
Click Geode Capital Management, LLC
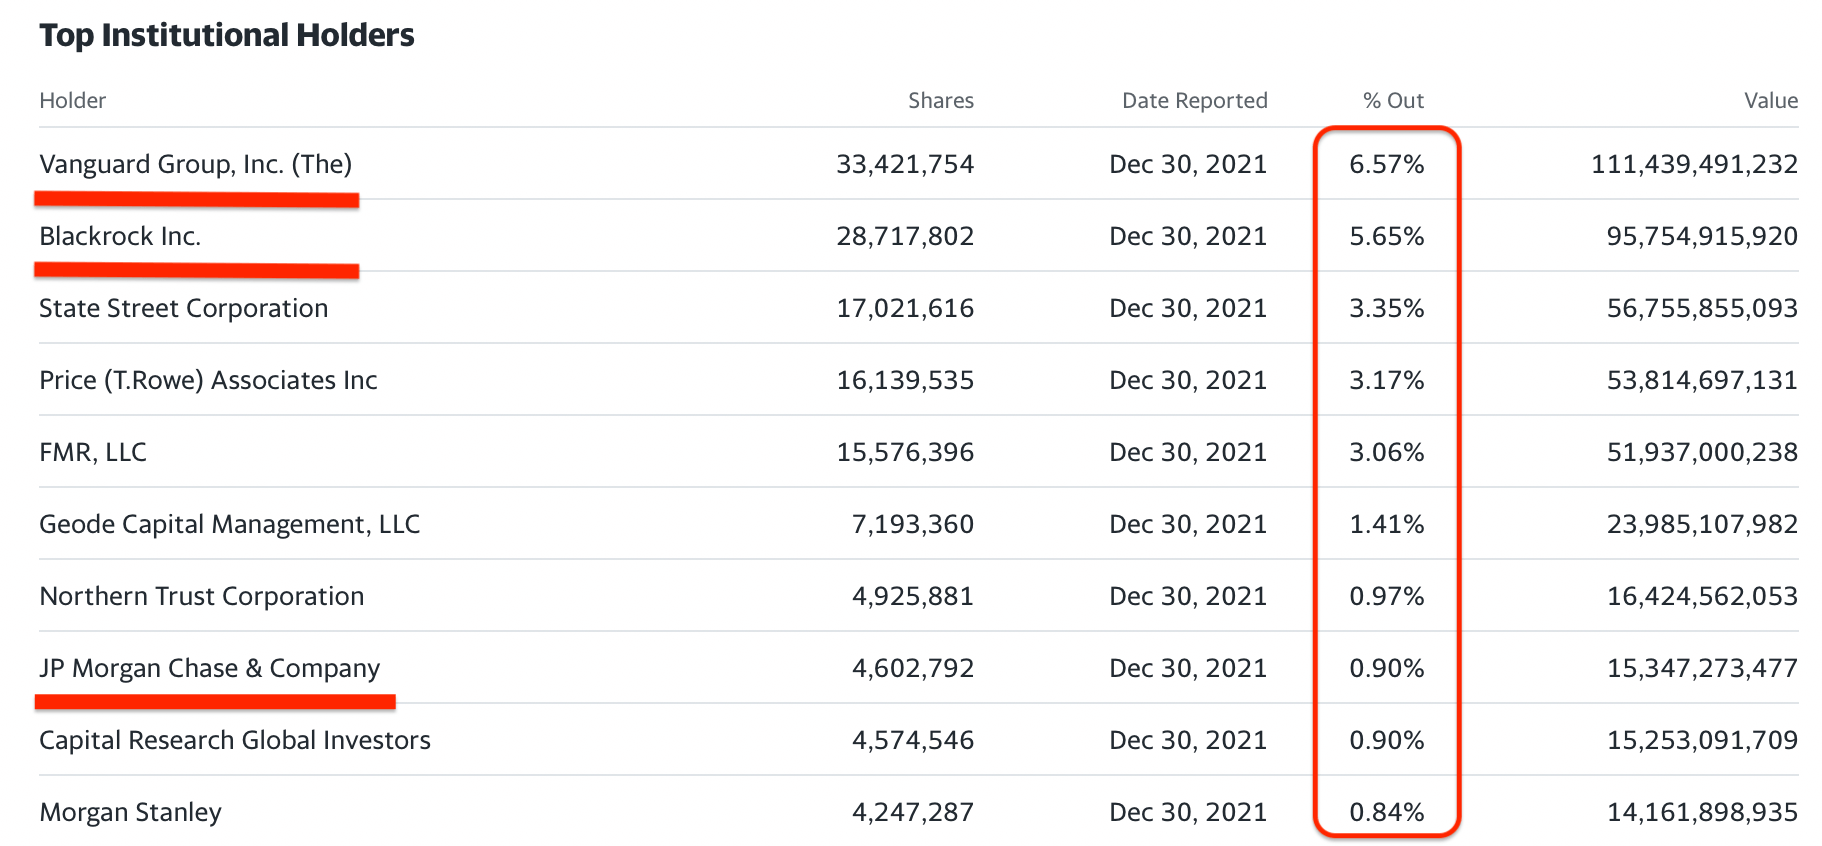229,524
